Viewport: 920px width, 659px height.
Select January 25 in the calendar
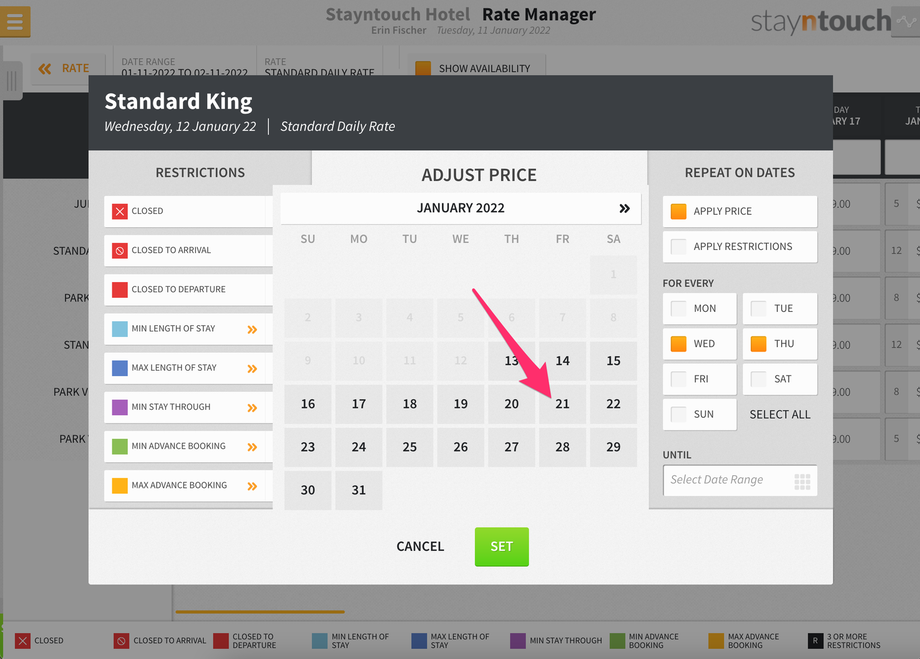(410, 447)
